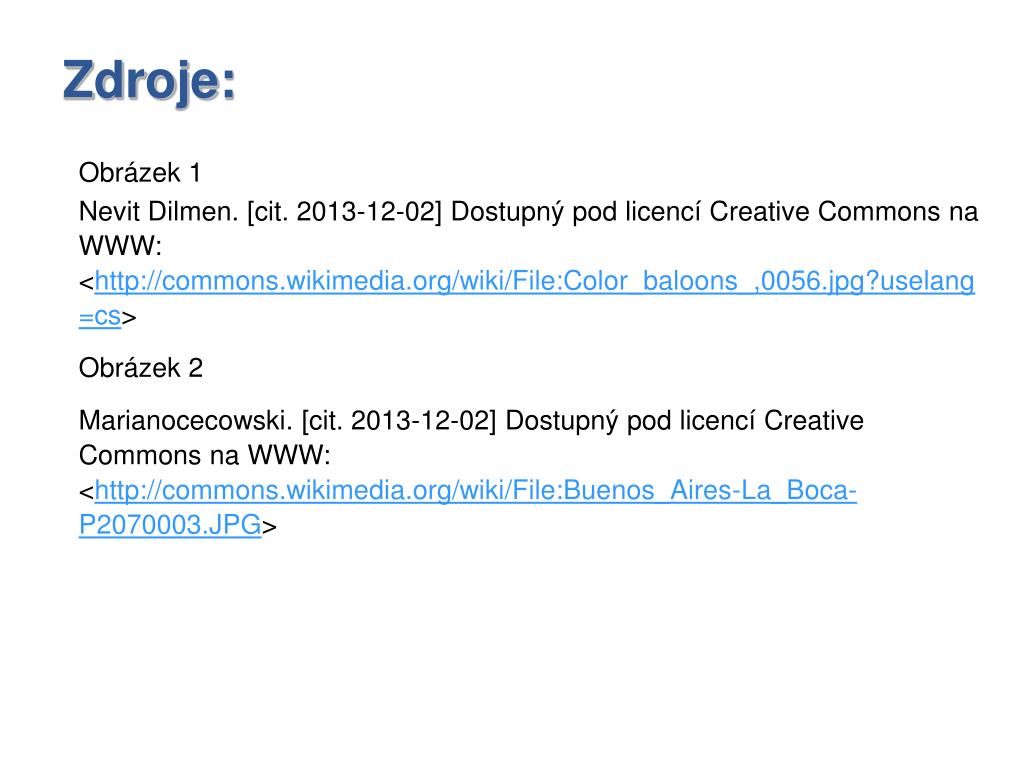Click "Commons na WWW:" in second citation
The width and height of the screenshot is (1024, 768).
(x=204, y=456)
